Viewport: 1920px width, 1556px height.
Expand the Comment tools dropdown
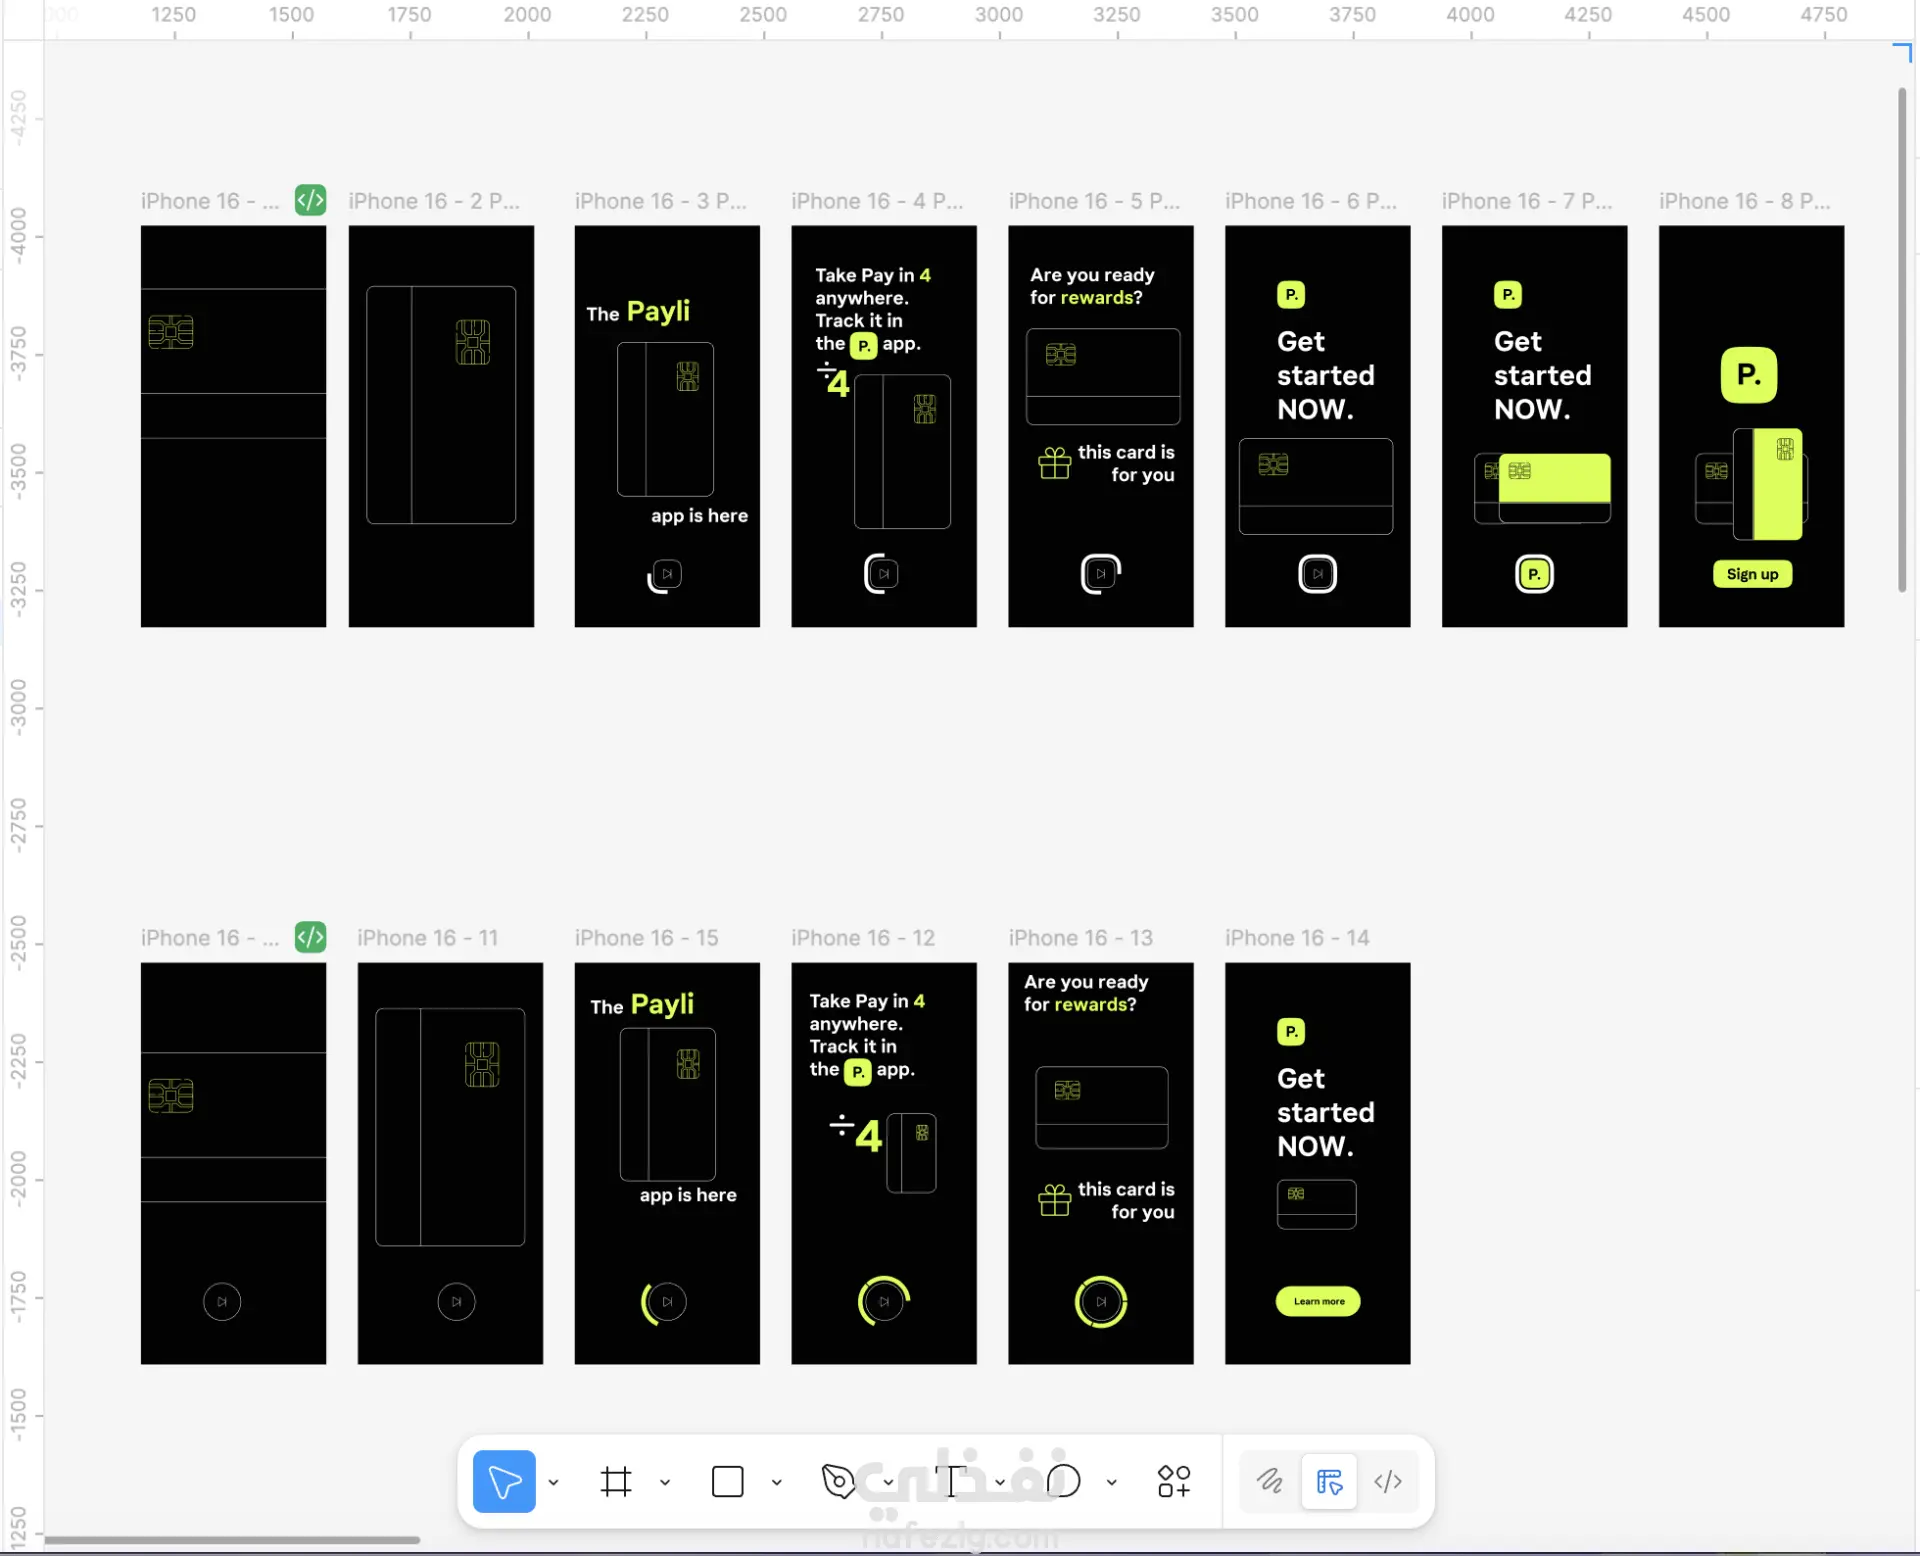click(1112, 1482)
